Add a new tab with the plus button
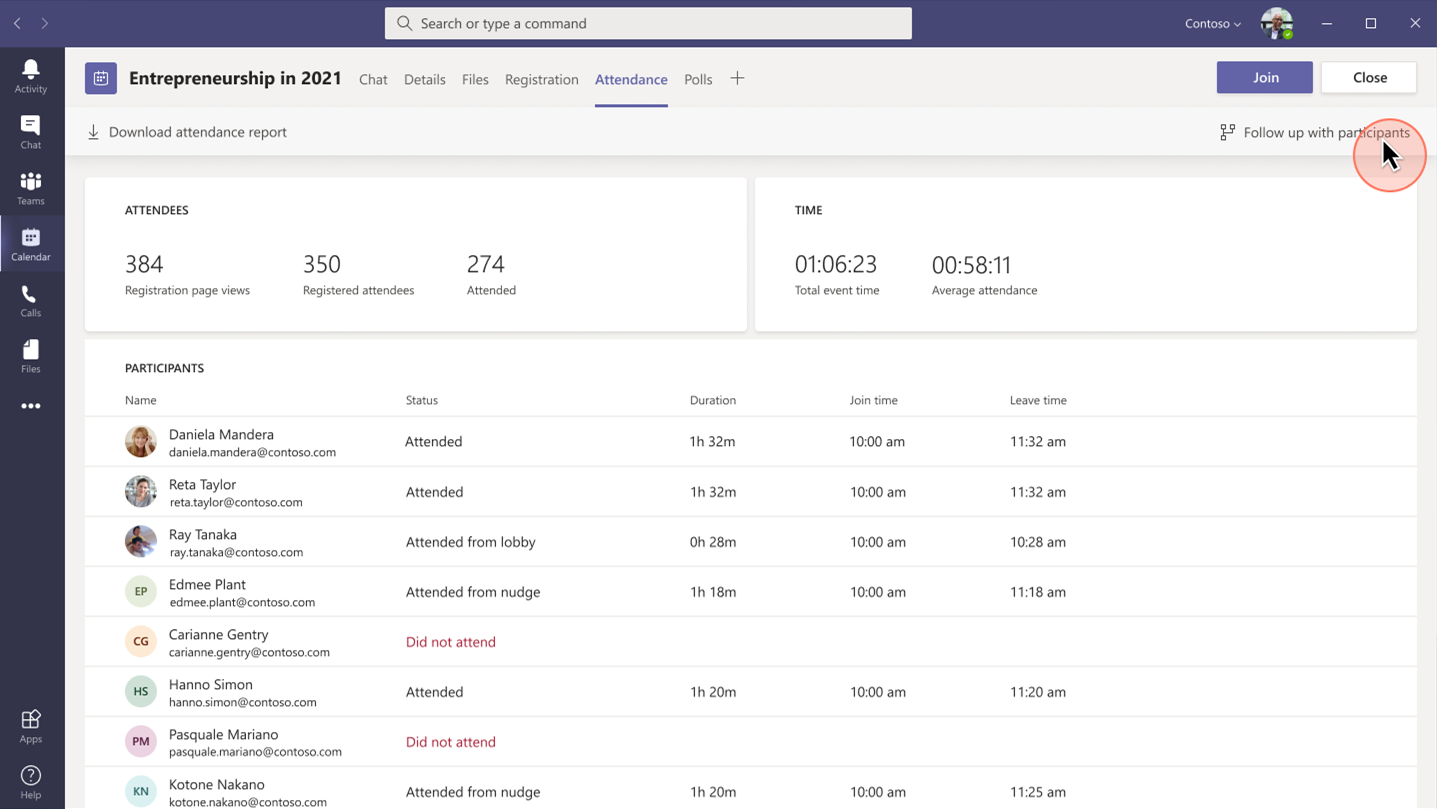Image resolution: width=1437 pixels, height=809 pixels. click(737, 78)
